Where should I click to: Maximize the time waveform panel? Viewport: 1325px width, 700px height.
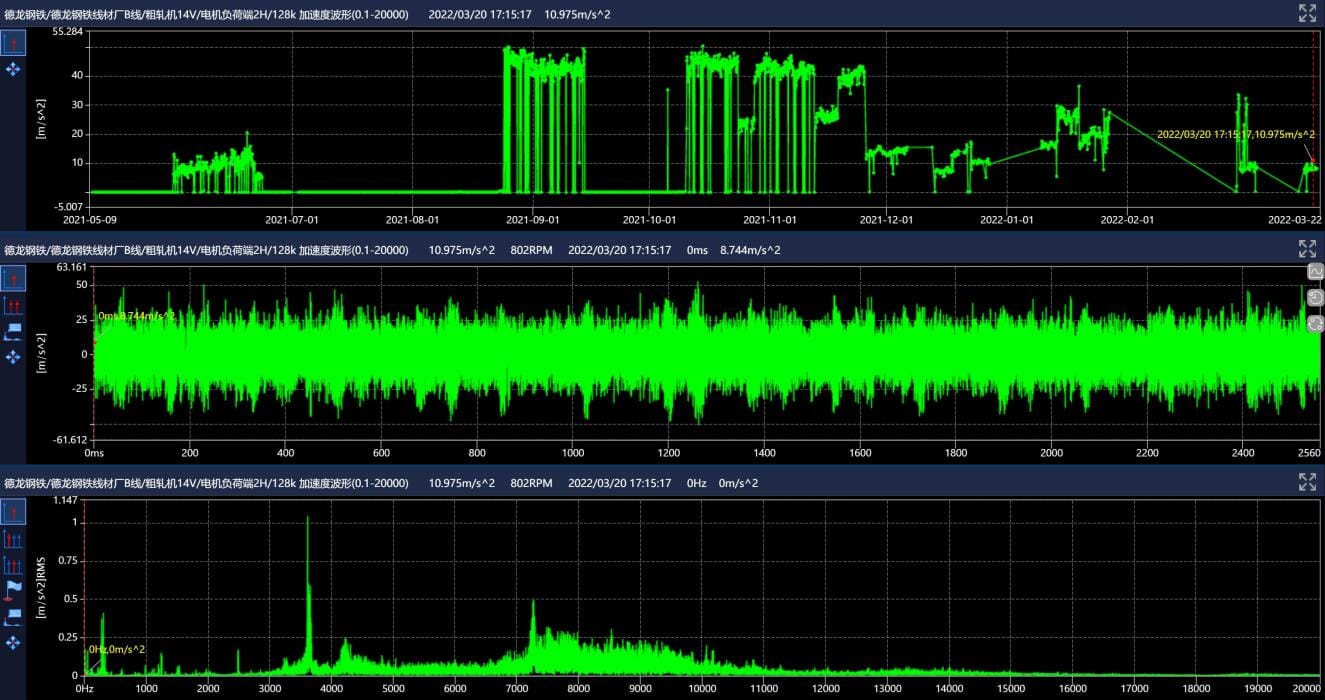(1307, 248)
